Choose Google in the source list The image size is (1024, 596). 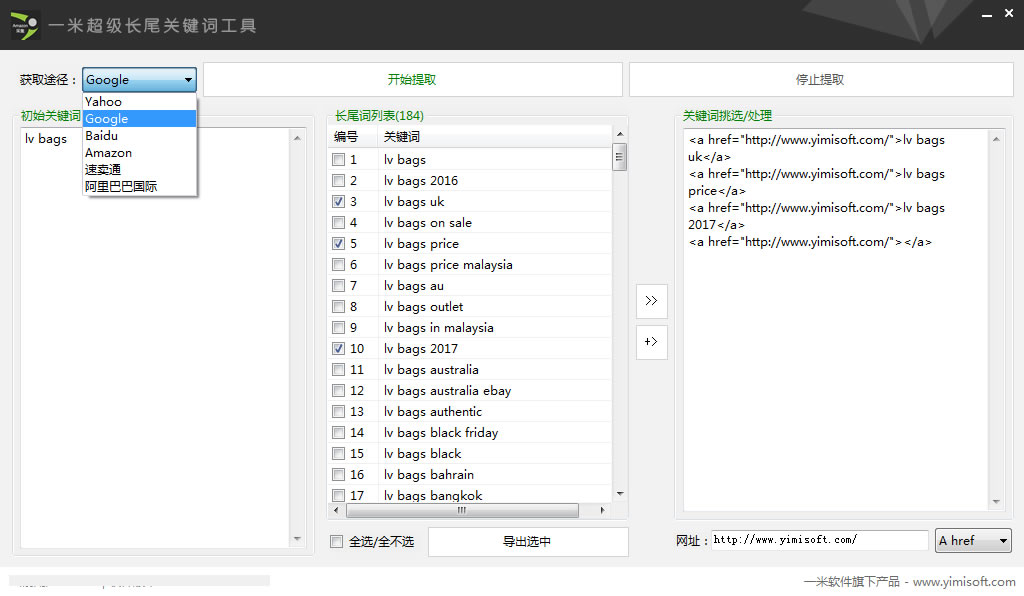(139, 118)
